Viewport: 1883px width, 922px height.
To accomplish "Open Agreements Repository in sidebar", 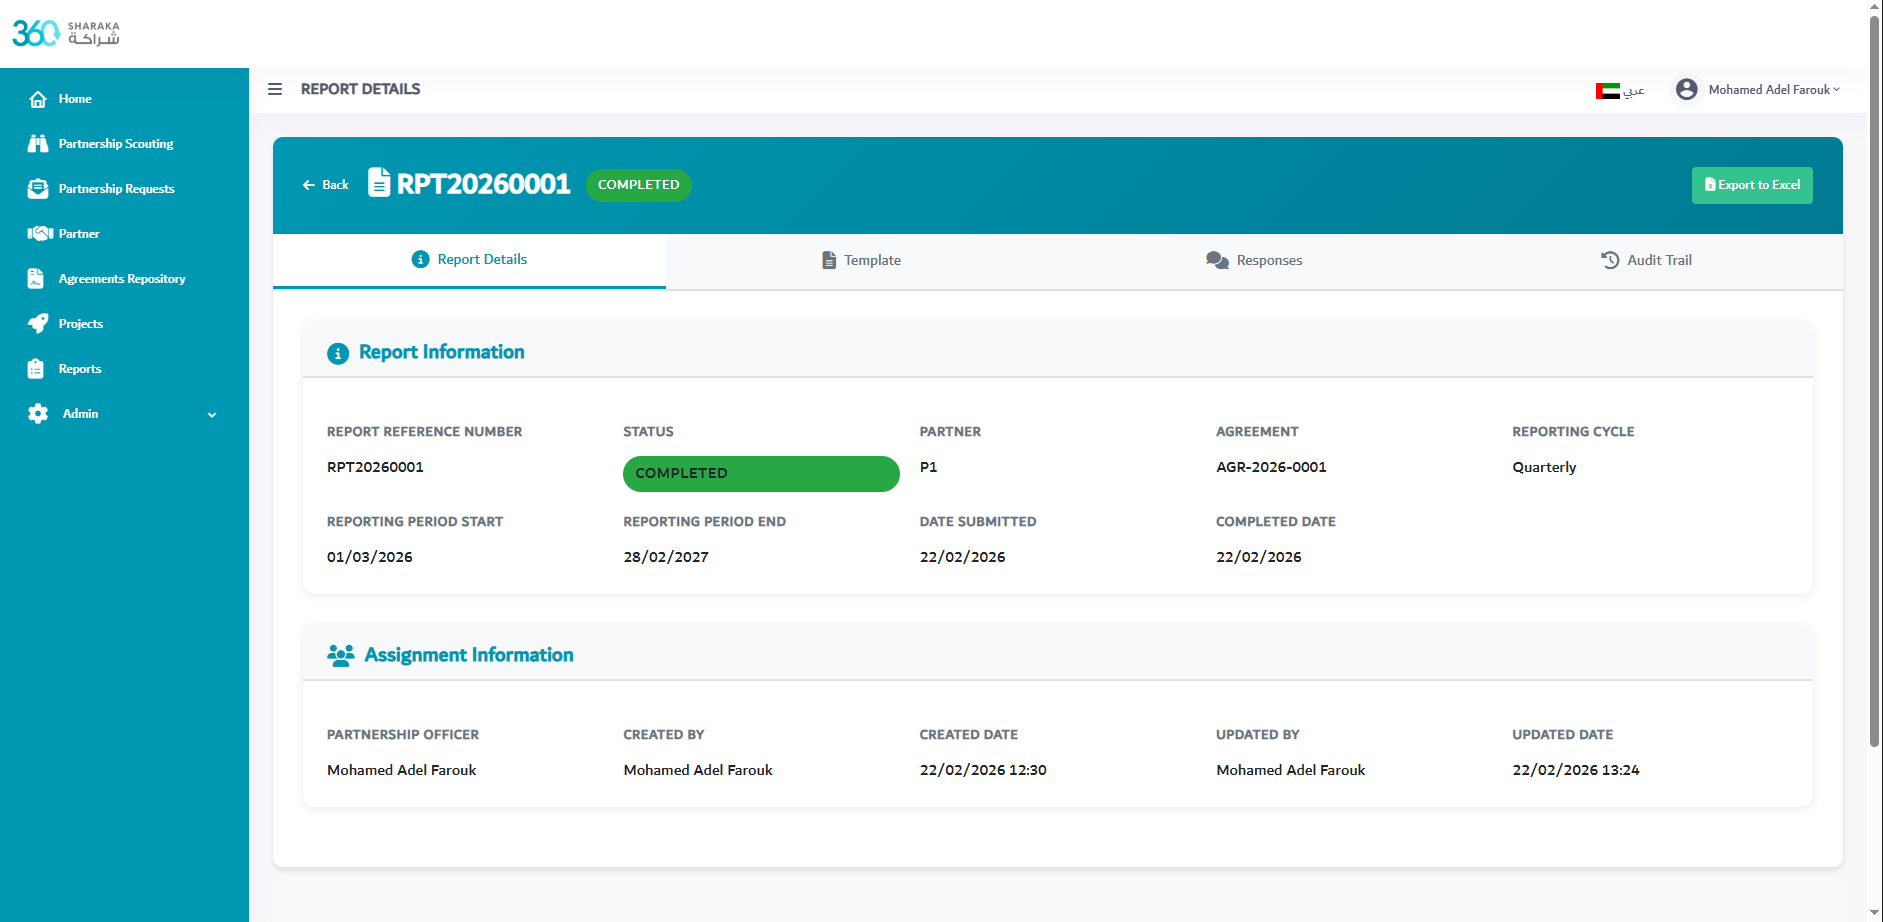I will 124,279.
